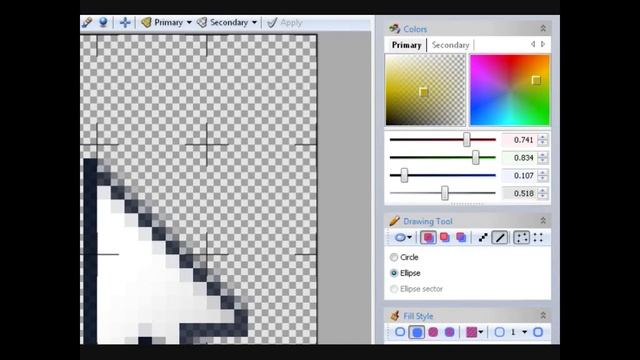Click the green value field showing 0.834

pyautogui.click(x=519, y=158)
